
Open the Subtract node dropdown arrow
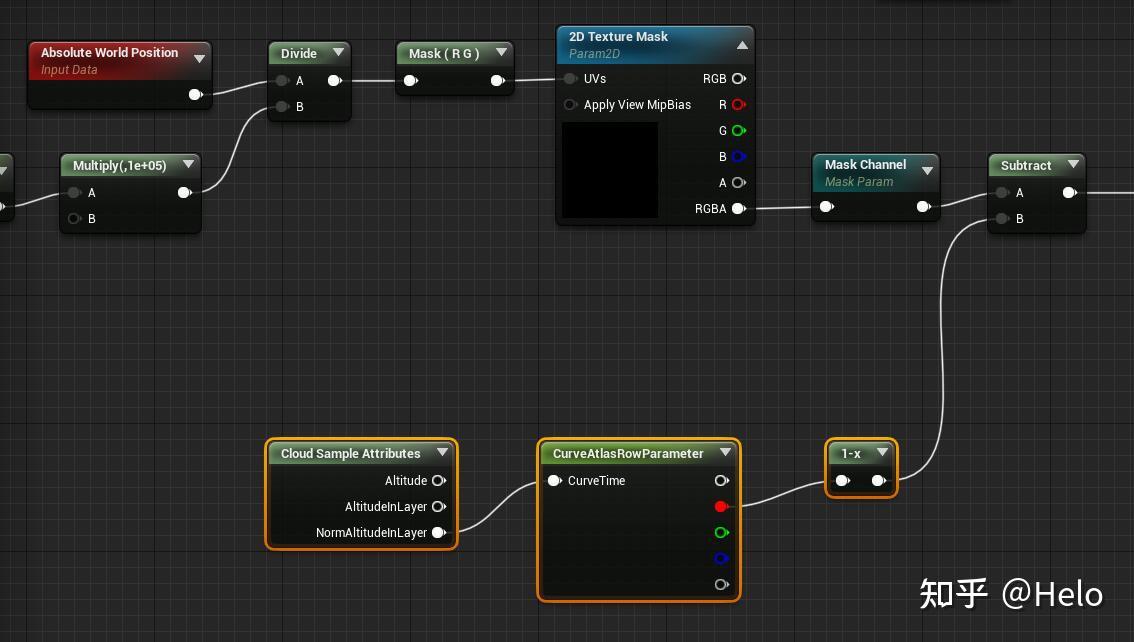[1074, 164]
